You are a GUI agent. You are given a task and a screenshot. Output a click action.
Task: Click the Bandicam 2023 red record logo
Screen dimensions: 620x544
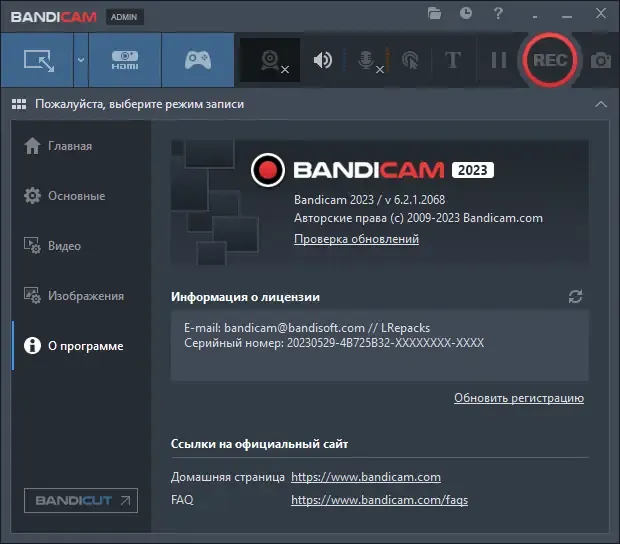coord(268,170)
